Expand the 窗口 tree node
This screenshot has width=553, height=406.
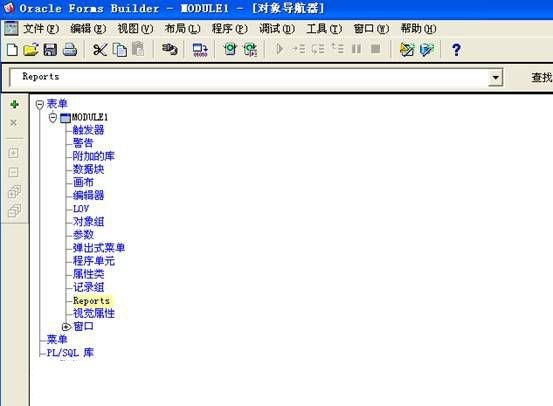[x=66, y=327]
